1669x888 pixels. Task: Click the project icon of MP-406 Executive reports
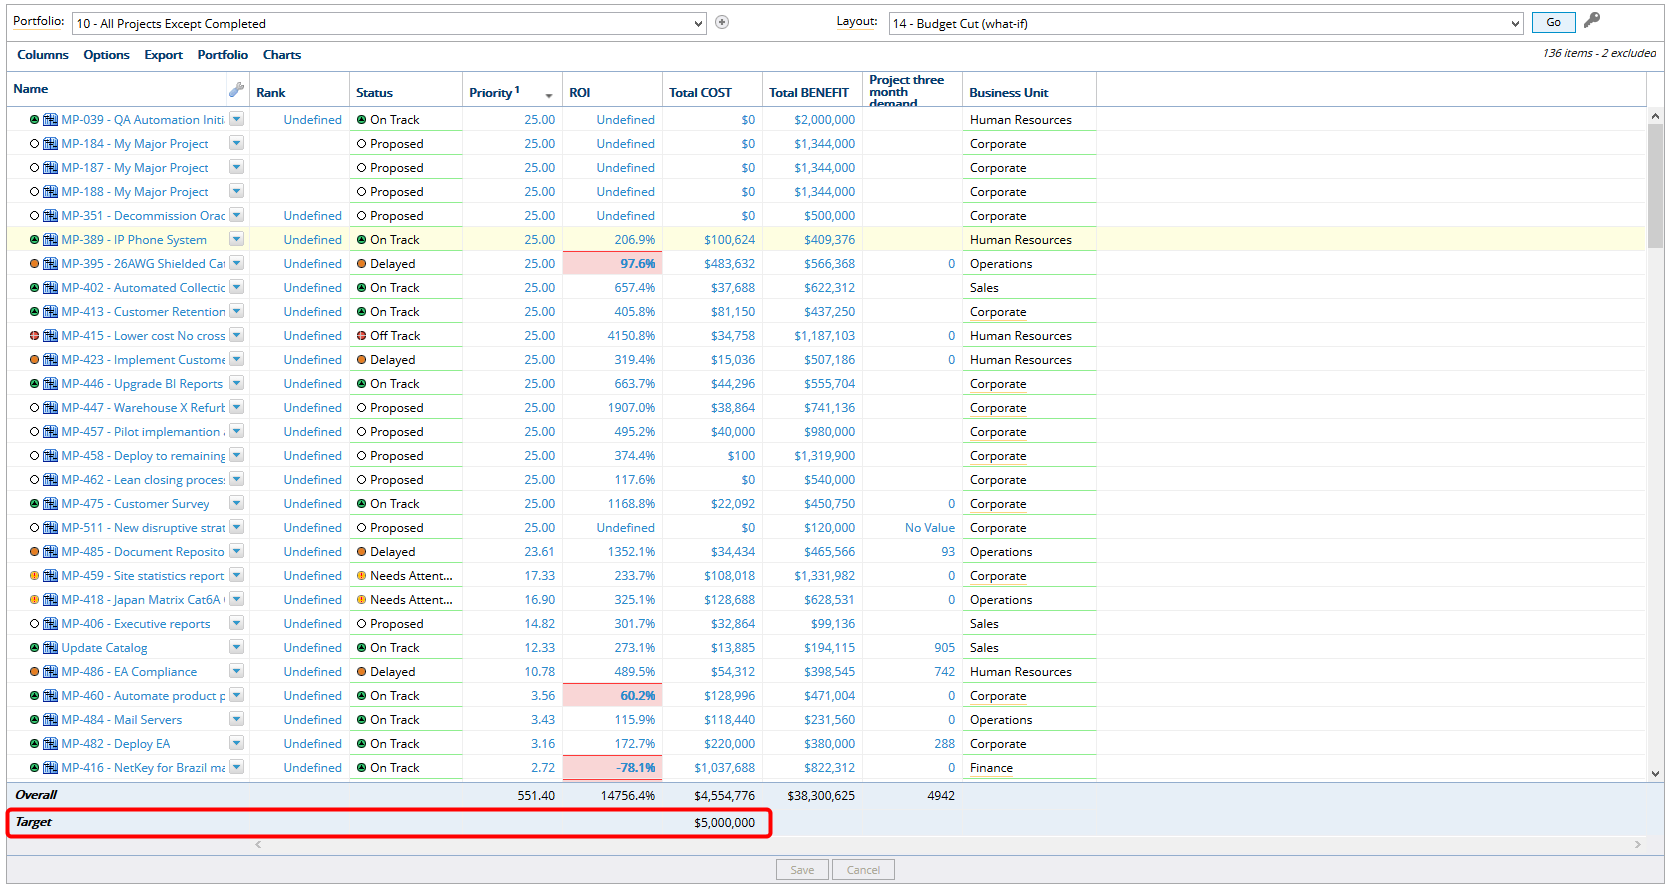pyautogui.click(x=50, y=624)
